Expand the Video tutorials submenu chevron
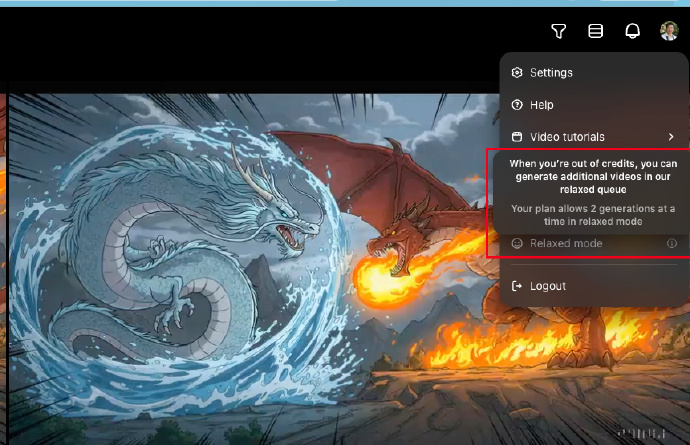 671,137
